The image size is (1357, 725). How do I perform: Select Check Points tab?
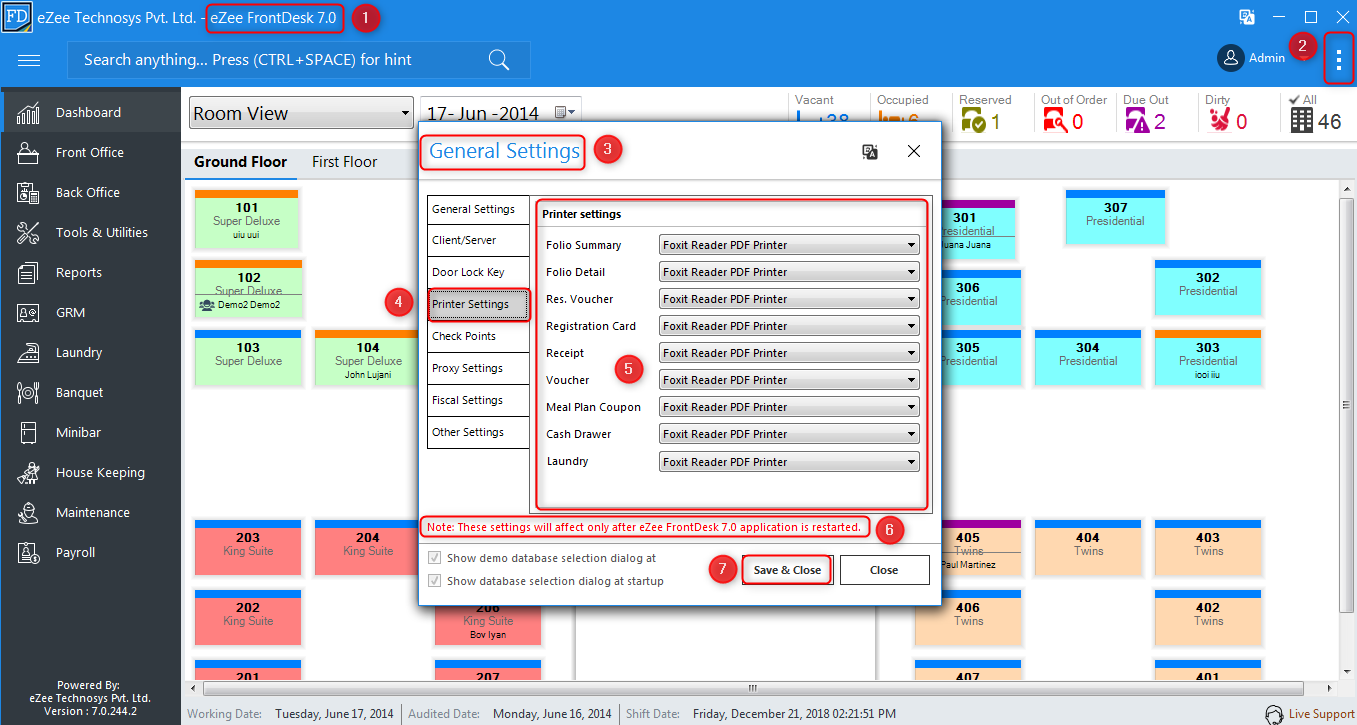[x=478, y=336]
